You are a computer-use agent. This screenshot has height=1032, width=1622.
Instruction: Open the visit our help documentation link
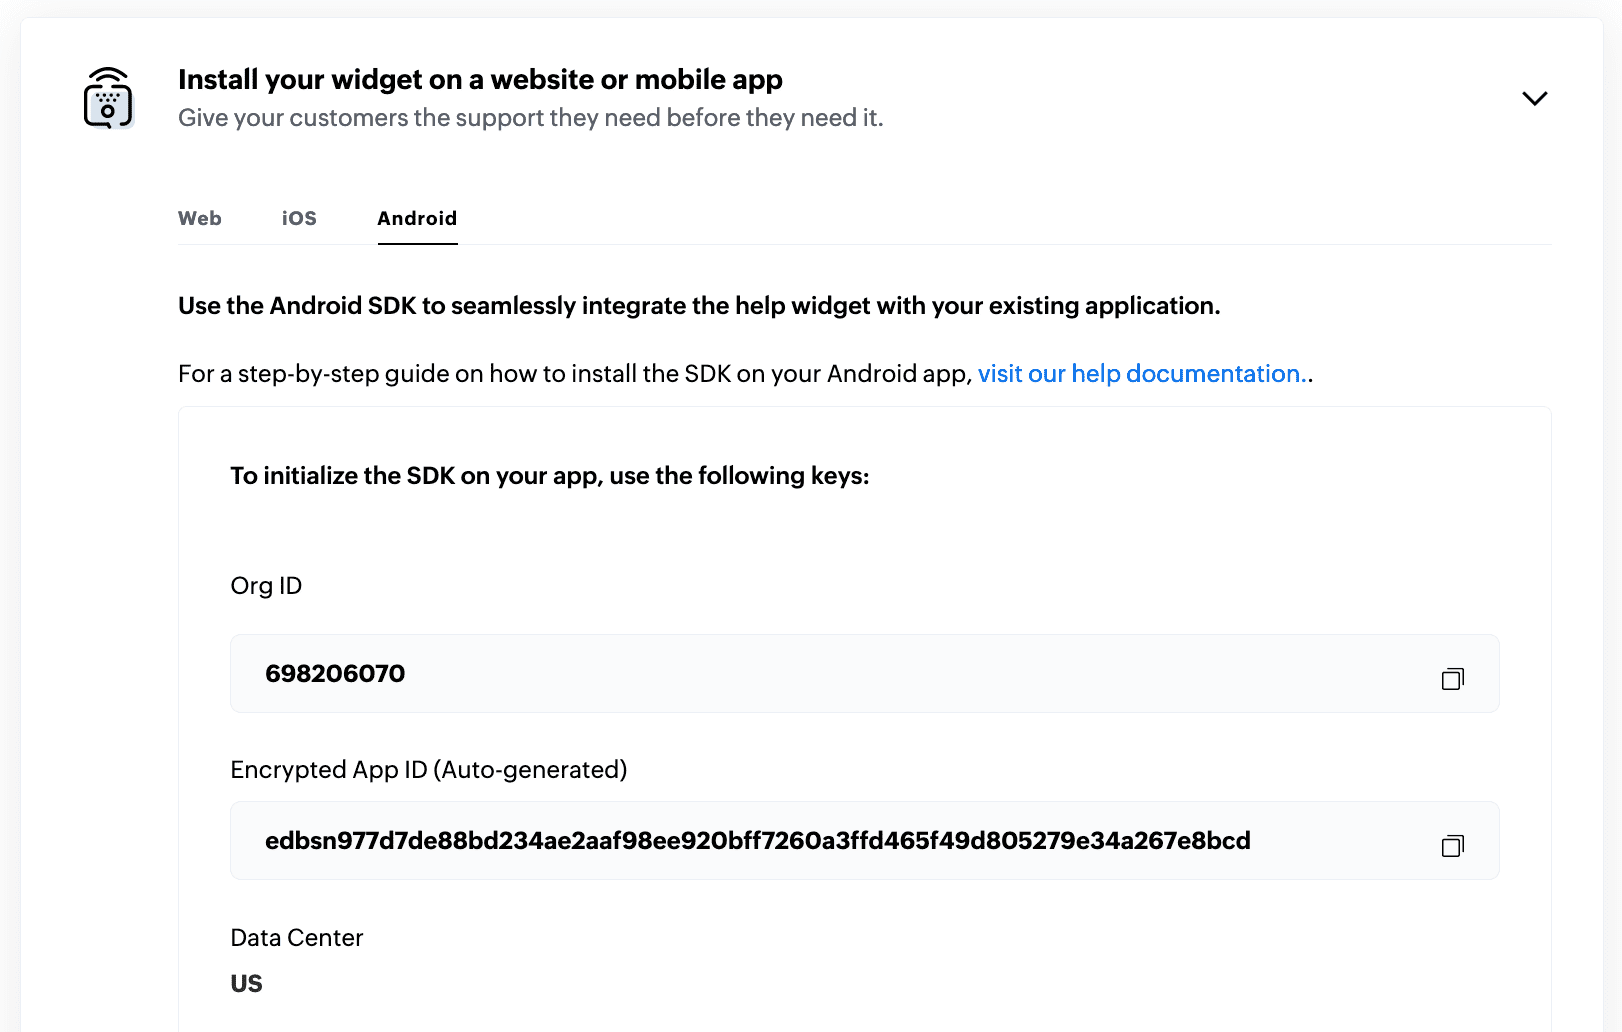(1142, 374)
